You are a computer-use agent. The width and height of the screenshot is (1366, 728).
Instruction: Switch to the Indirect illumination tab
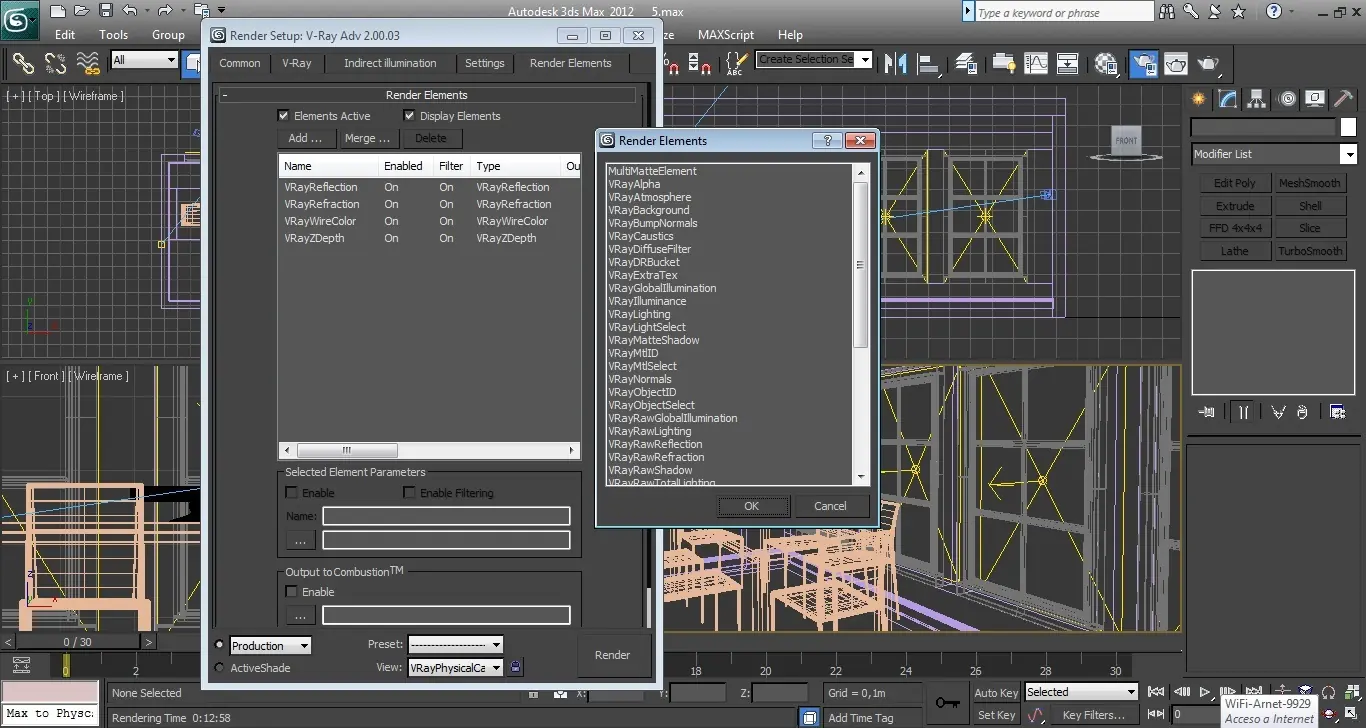click(390, 63)
